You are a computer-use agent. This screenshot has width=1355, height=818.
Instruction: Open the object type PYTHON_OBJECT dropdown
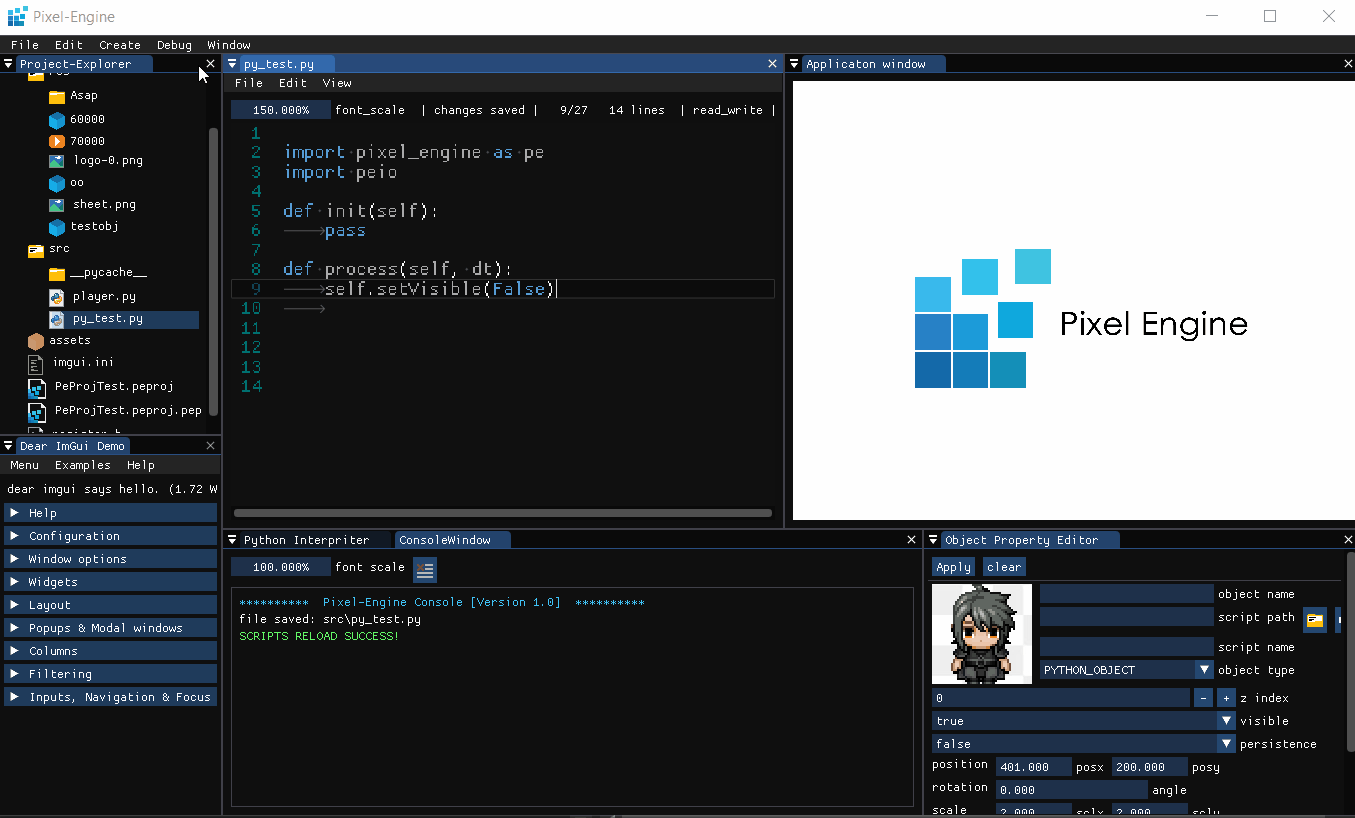coord(1126,670)
